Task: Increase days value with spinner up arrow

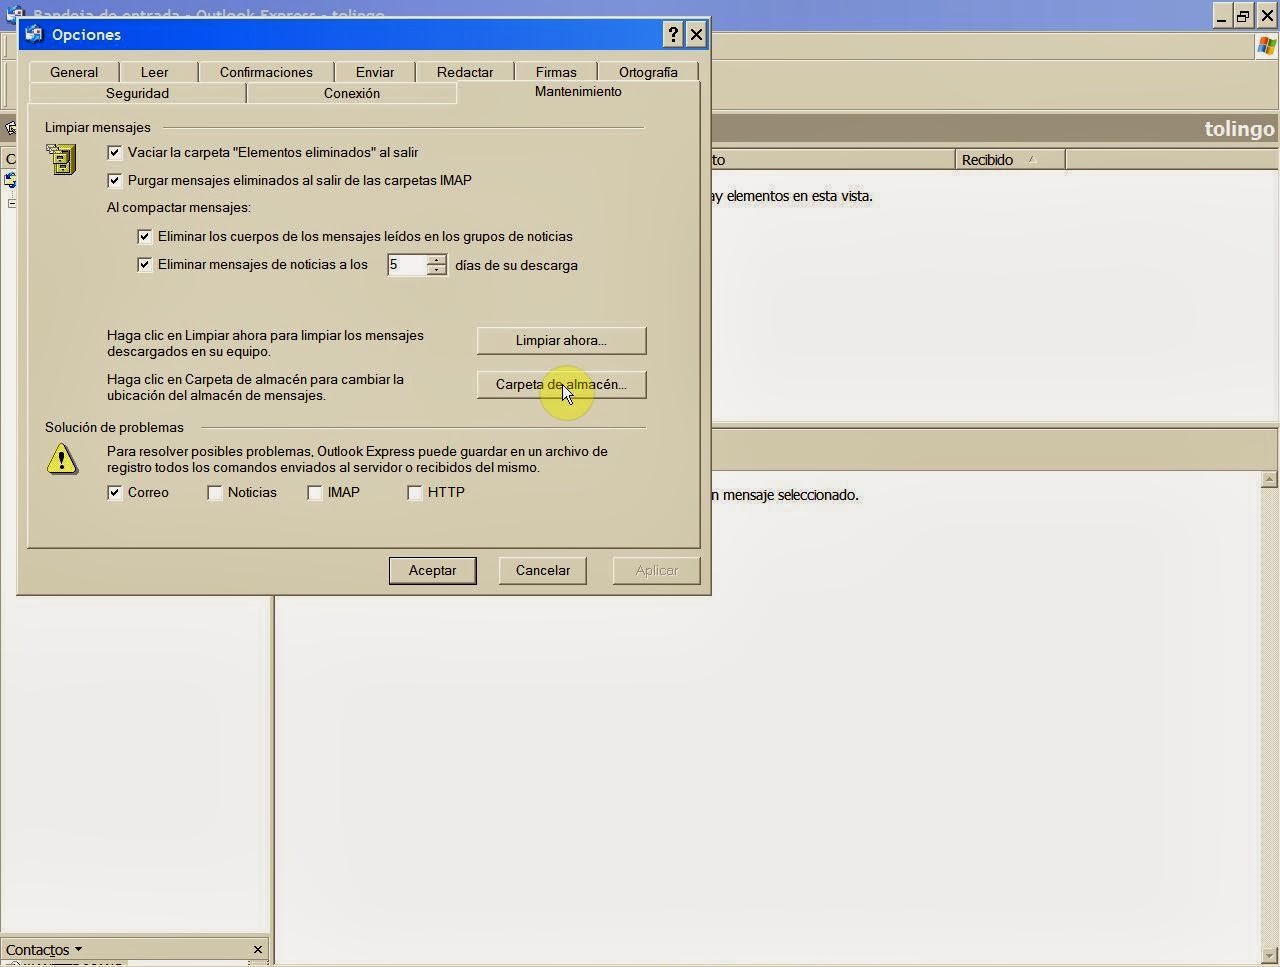Action: (x=436, y=260)
